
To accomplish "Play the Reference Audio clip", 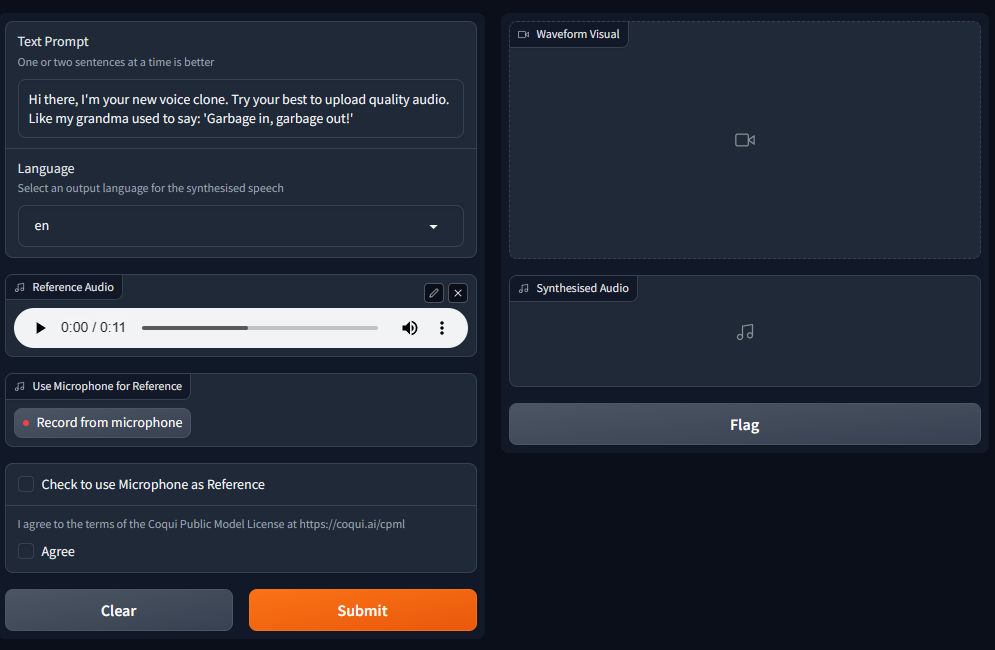I will [x=39, y=327].
